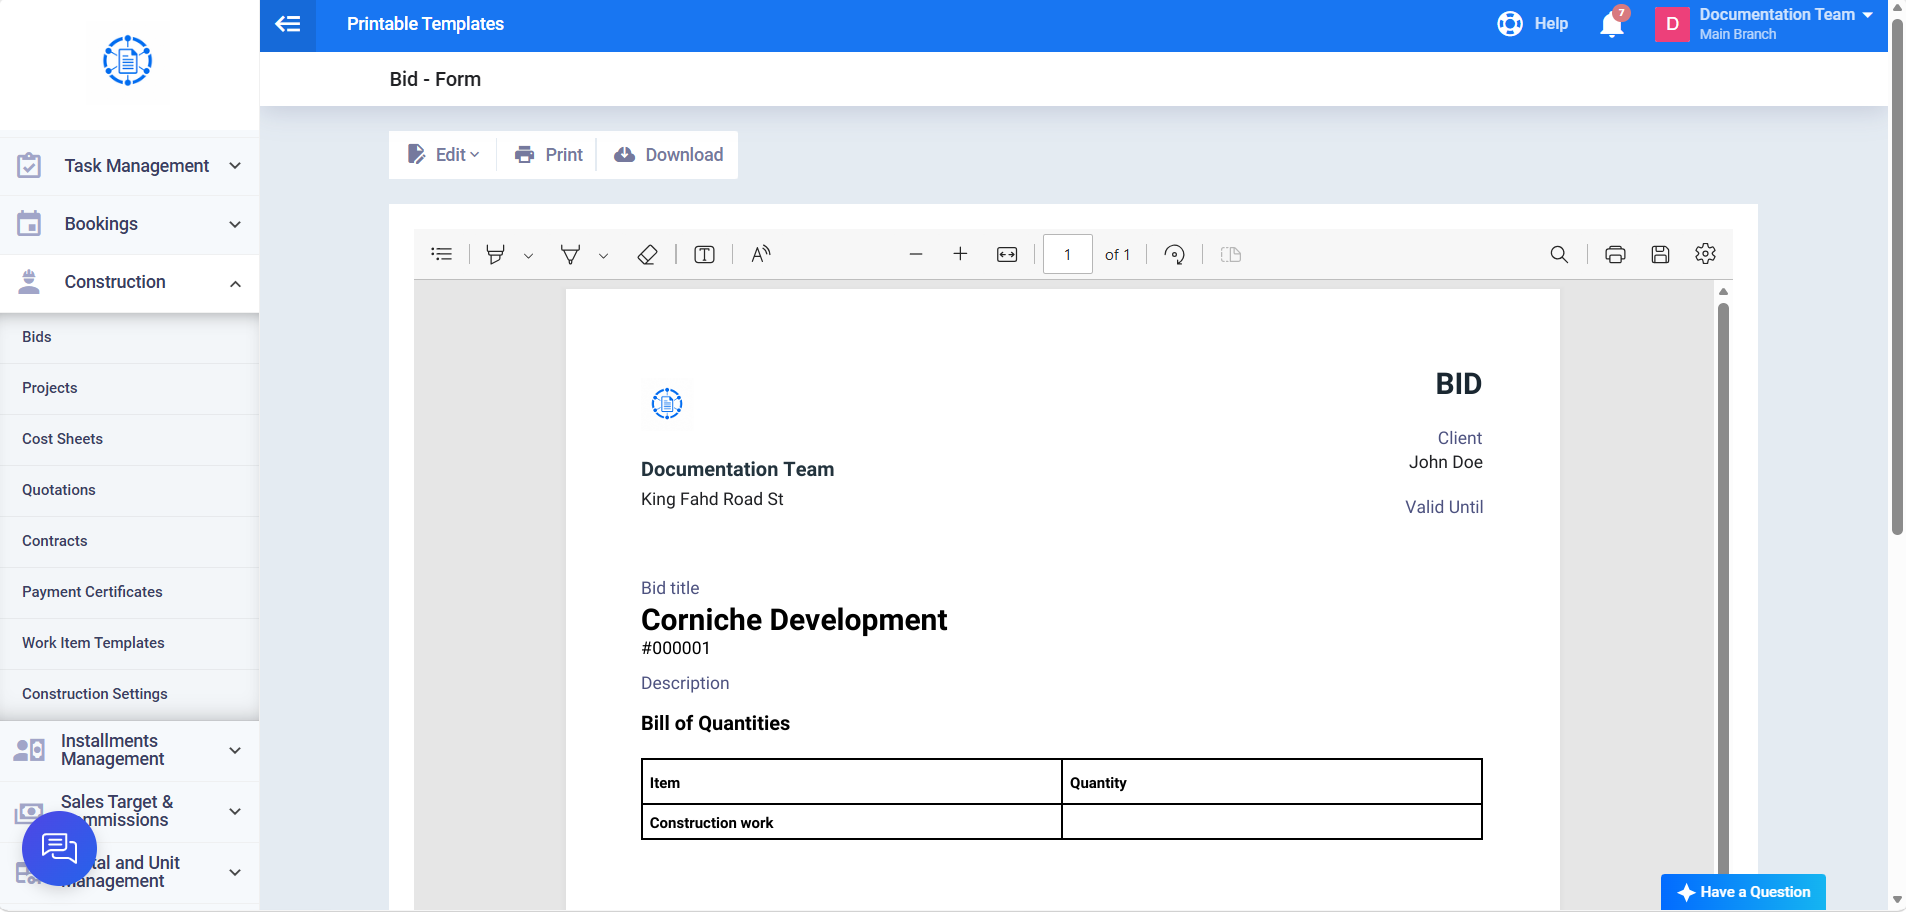1906x912 pixels.
Task: Activate read aloud in PDF toolbar
Action: [x=761, y=254]
